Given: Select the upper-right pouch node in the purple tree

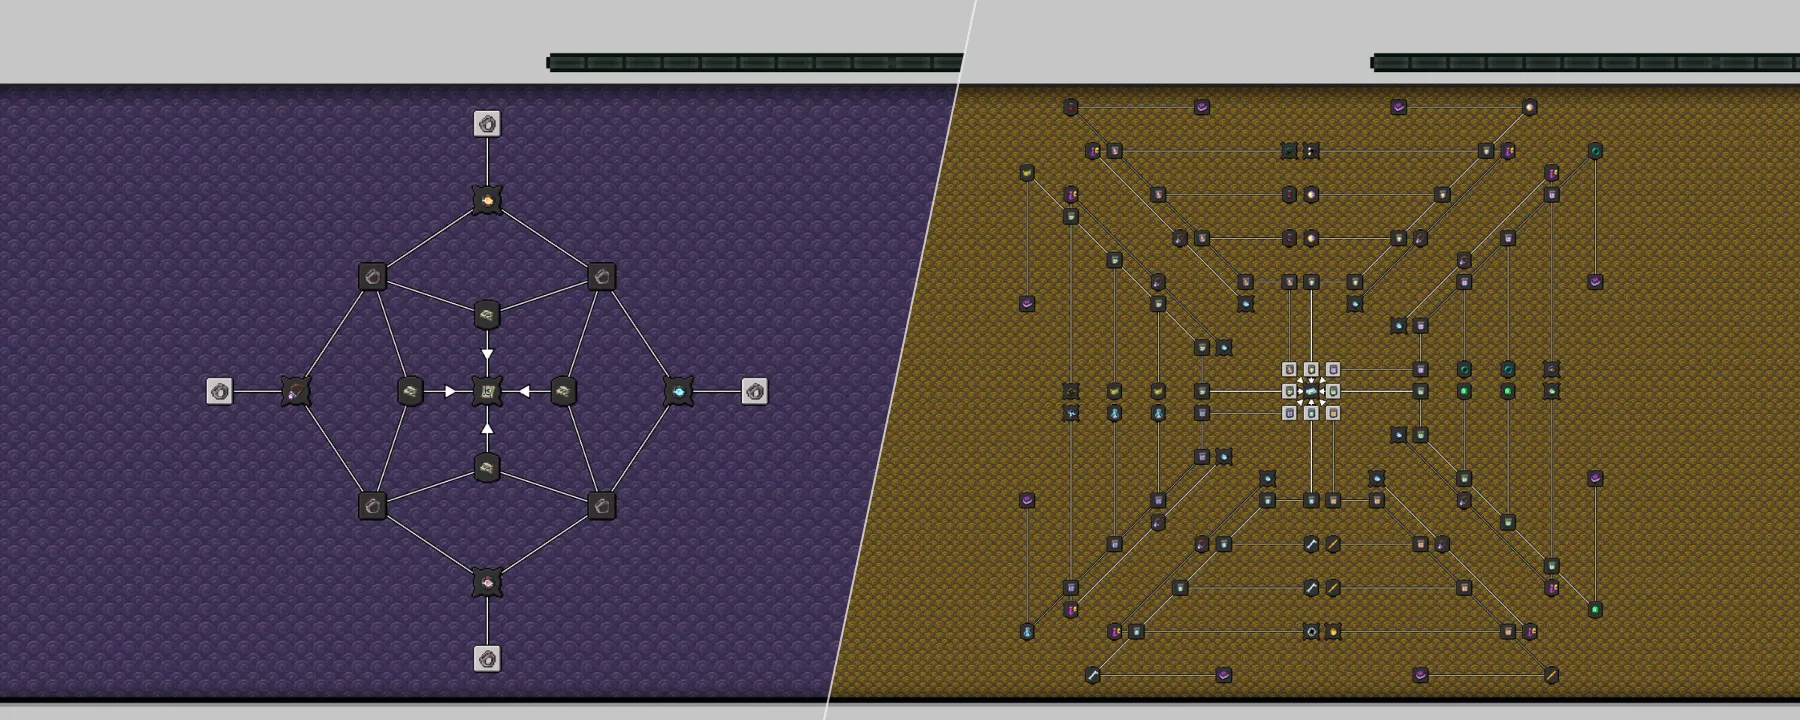Looking at the screenshot, I should [602, 277].
